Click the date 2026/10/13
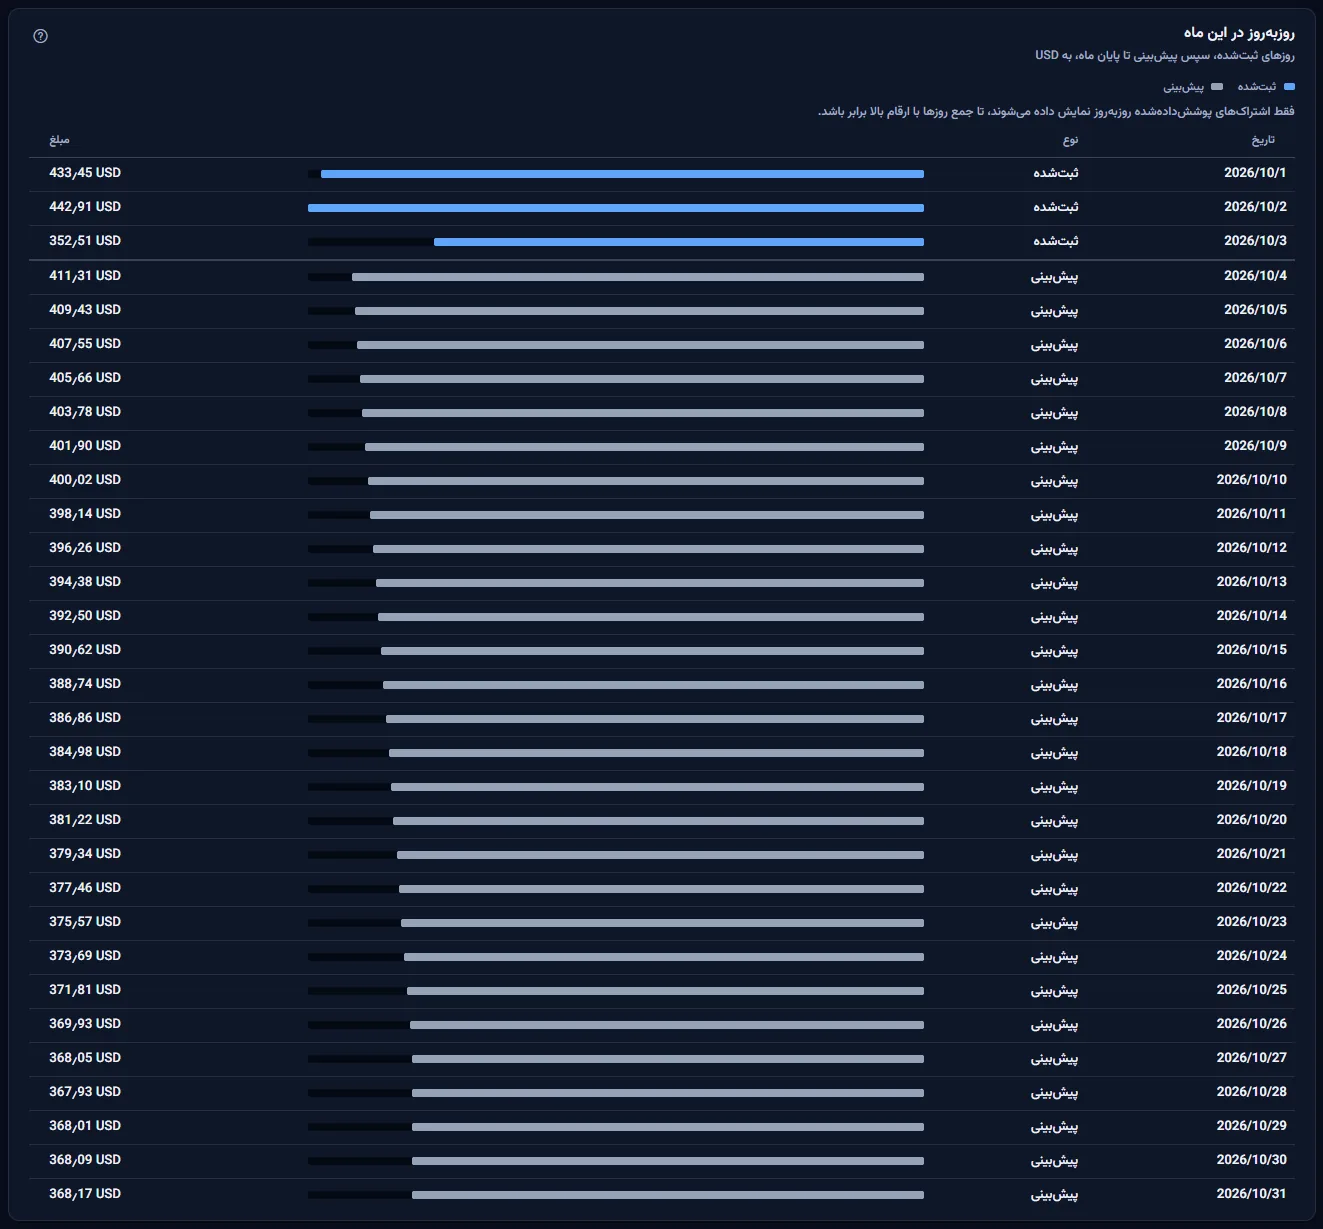The height and width of the screenshot is (1229, 1323). [1252, 582]
